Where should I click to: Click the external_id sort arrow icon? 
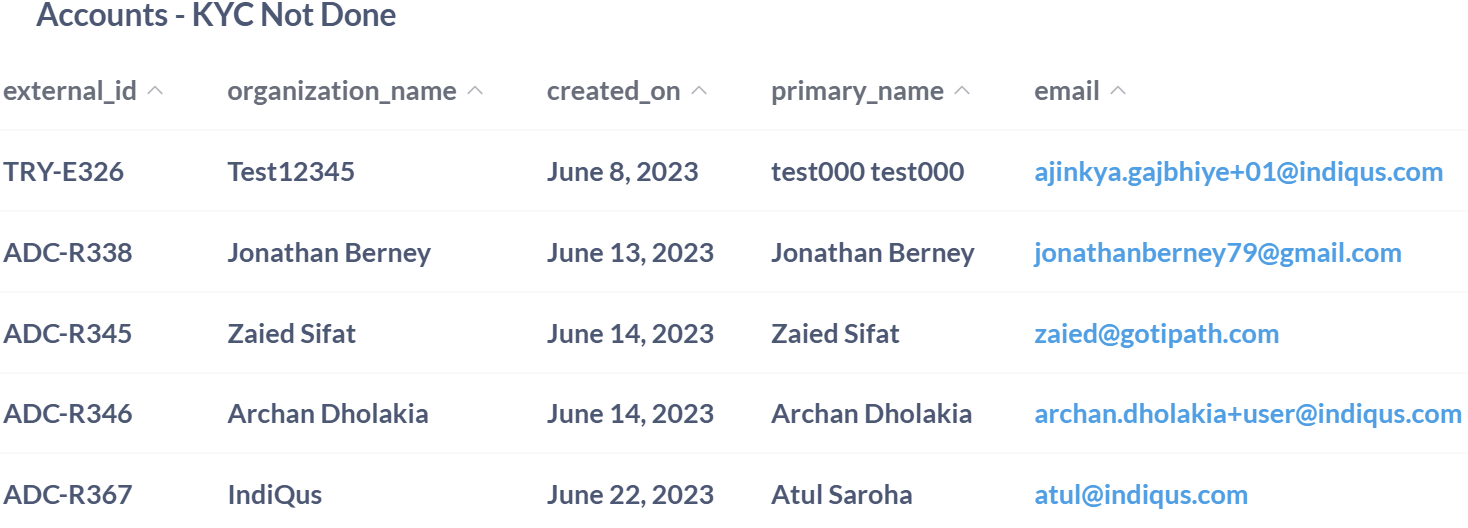point(155,91)
